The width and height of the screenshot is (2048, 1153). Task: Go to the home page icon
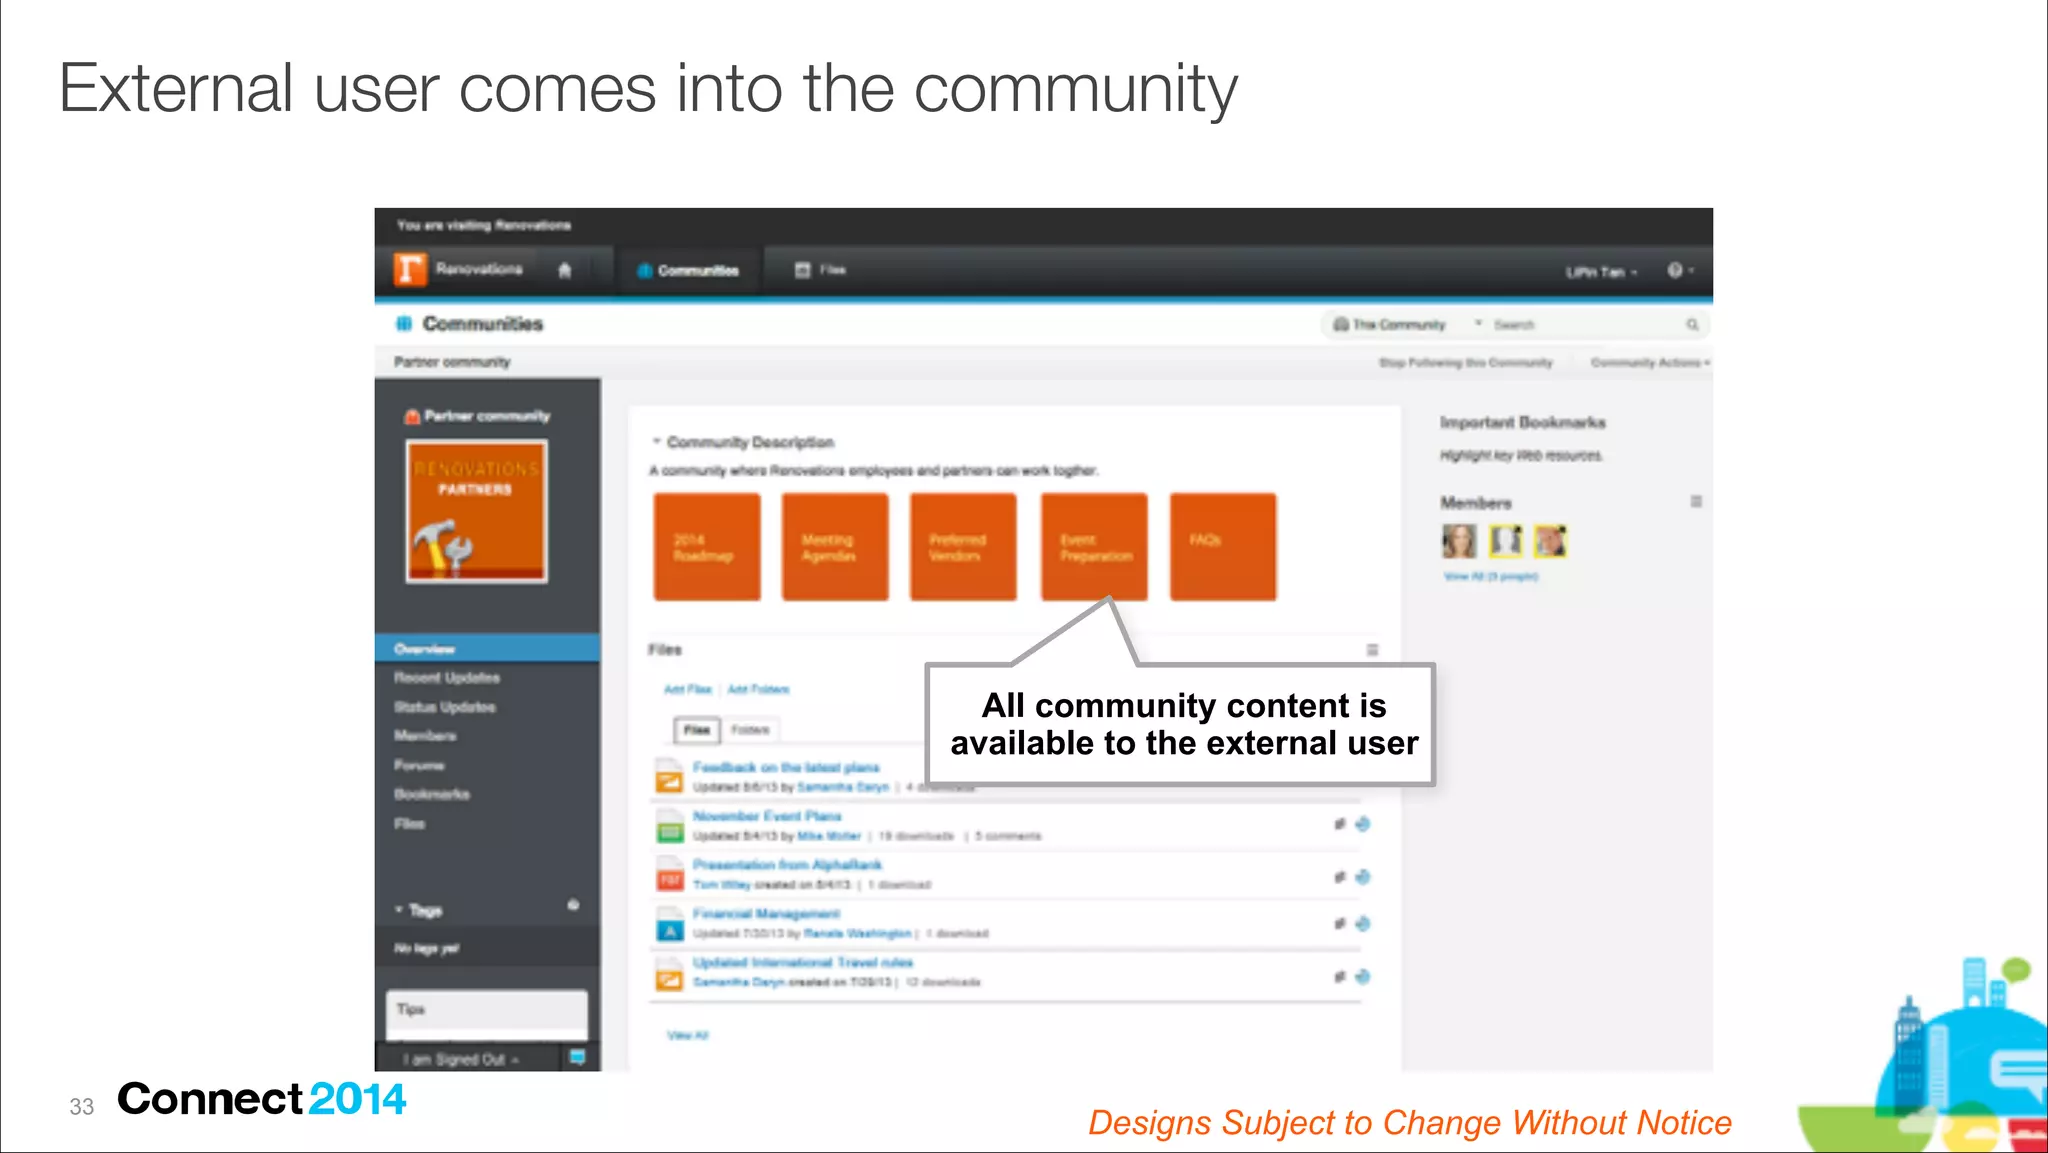(564, 270)
